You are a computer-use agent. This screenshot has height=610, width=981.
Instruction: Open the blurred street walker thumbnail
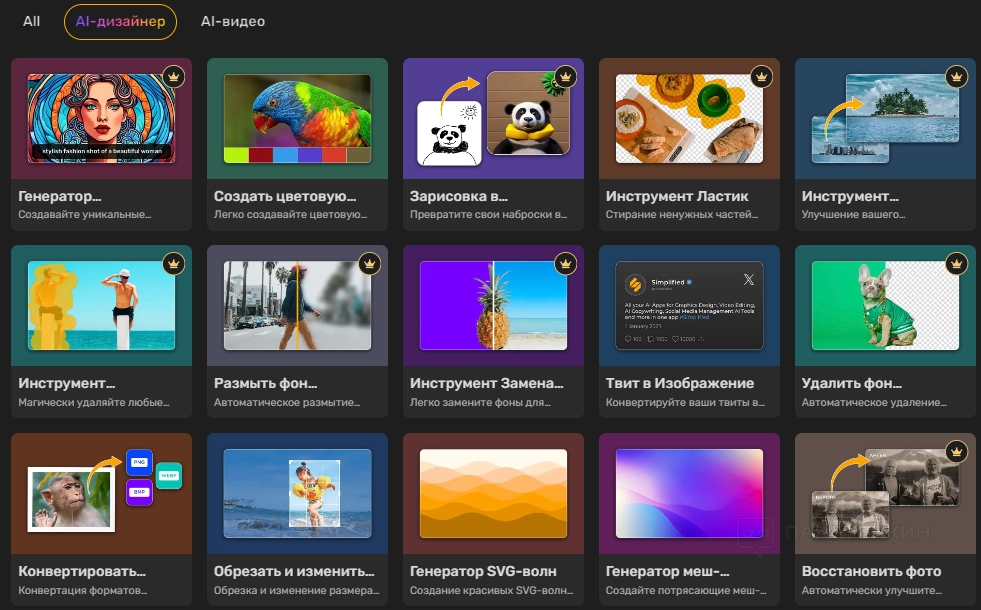[x=297, y=305]
